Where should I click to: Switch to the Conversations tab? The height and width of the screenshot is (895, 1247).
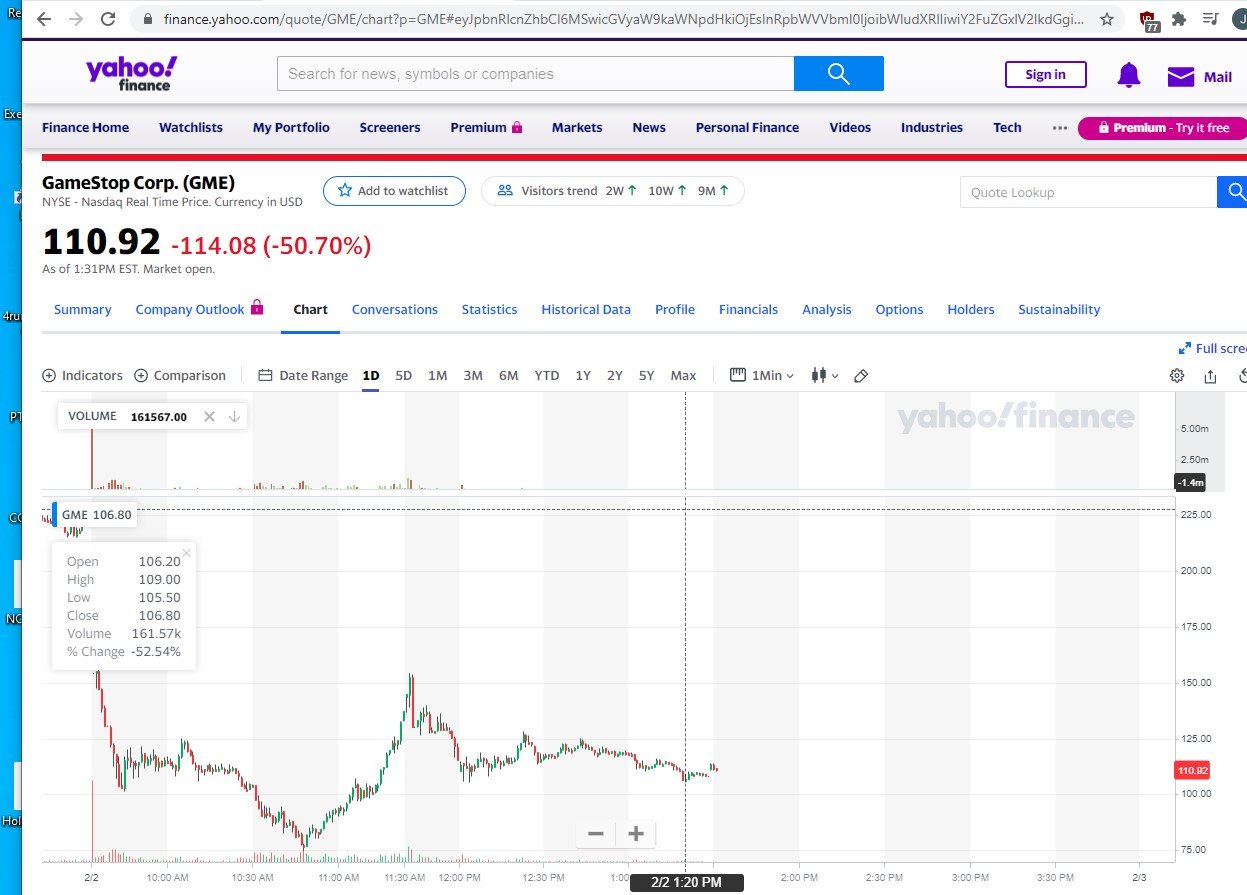tap(395, 310)
